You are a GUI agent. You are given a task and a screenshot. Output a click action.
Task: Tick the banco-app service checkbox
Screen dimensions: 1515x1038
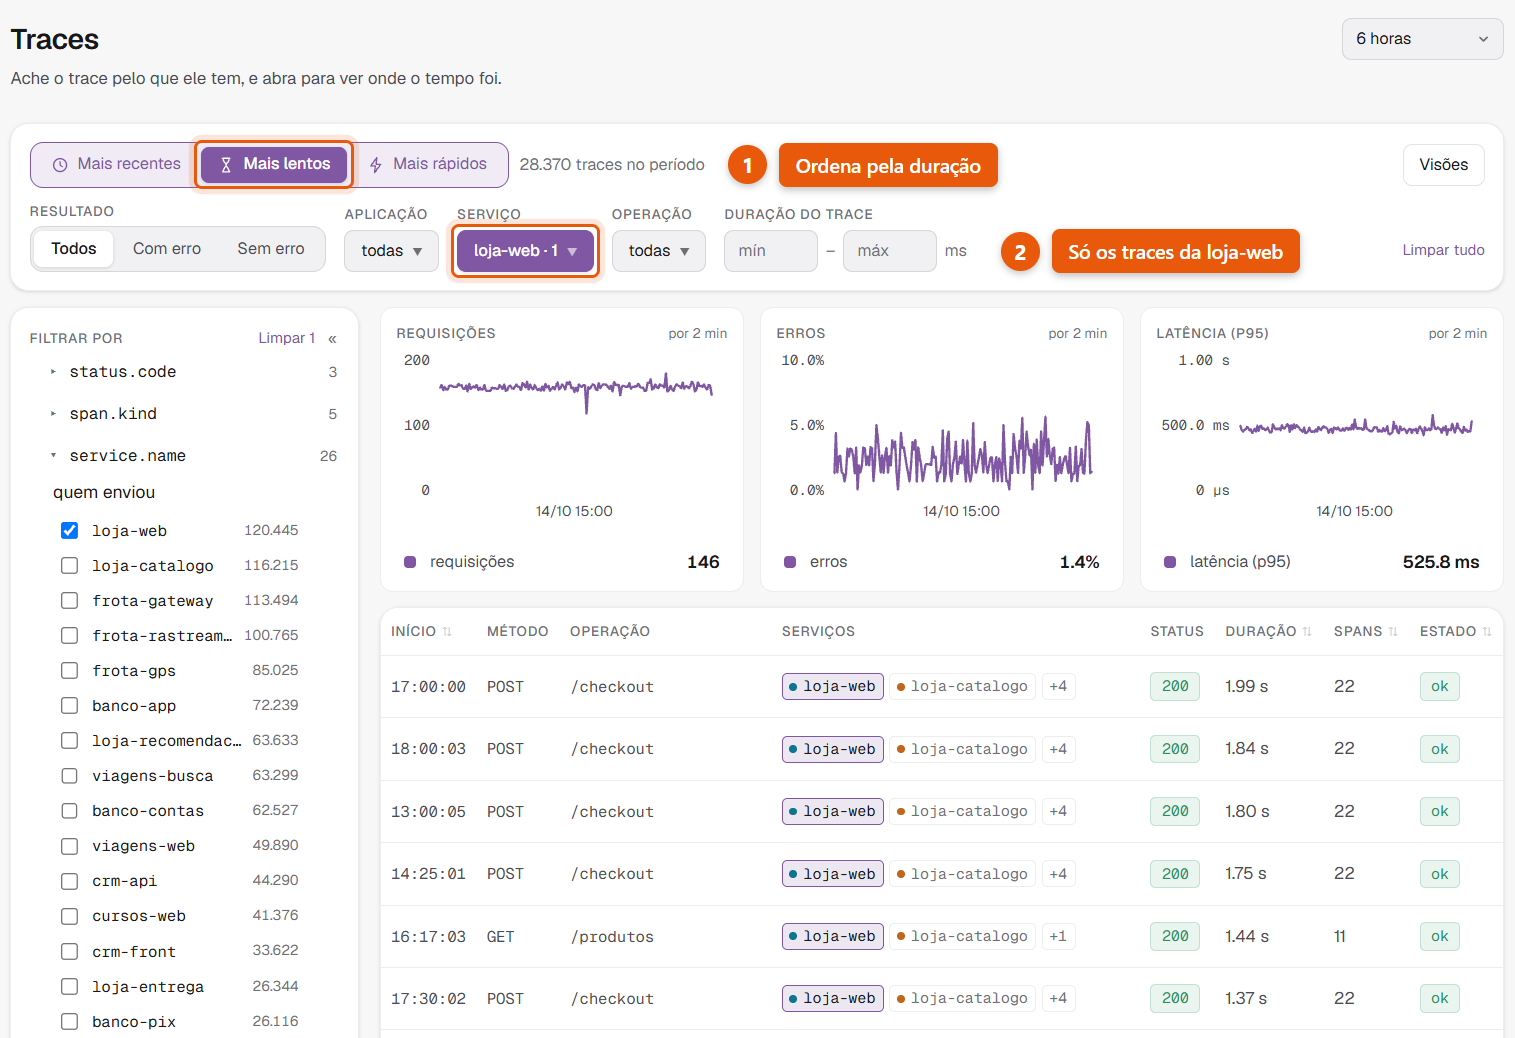point(69,706)
